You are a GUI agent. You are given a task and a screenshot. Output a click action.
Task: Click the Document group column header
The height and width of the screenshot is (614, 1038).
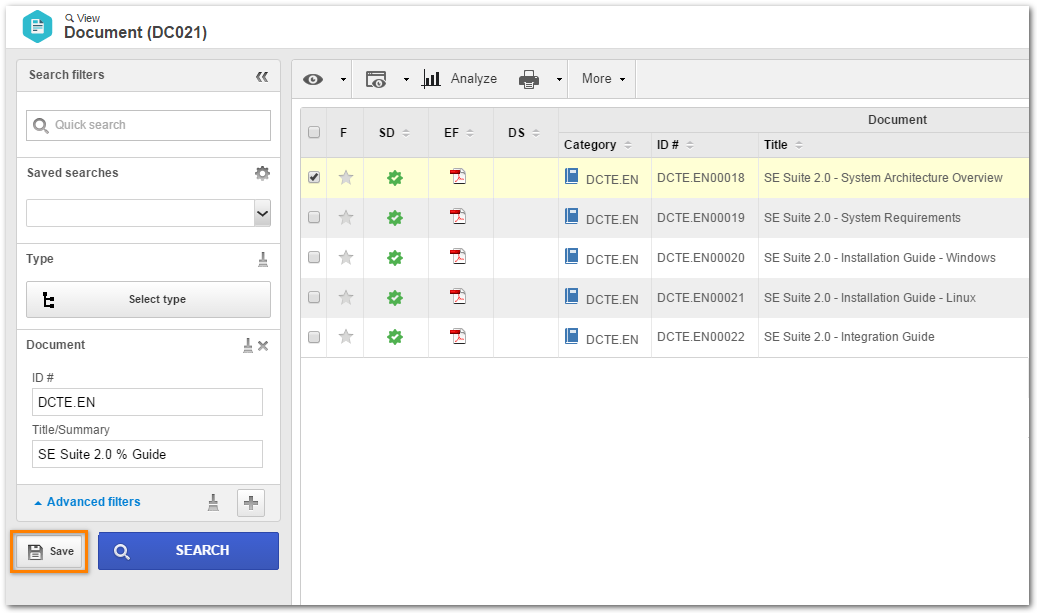pos(897,120)
